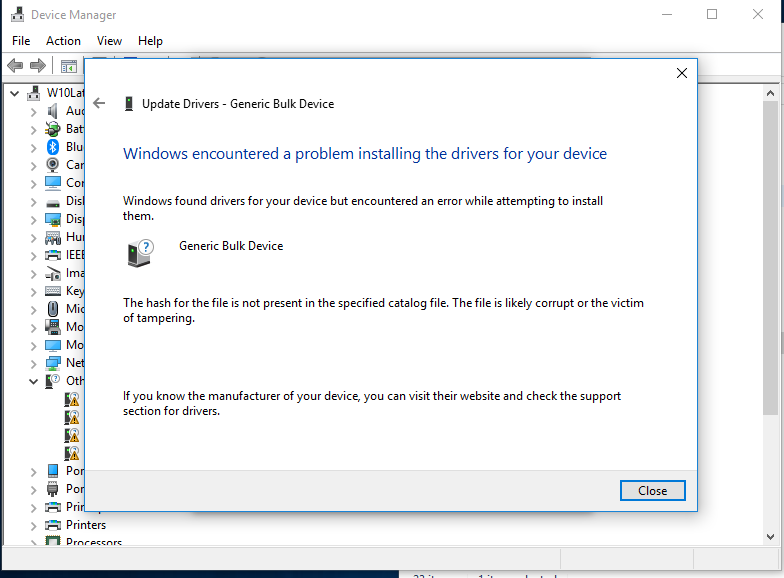Select the computer root icon in tree
The width and height of the screenshot is (784, 578).
coord(34,93)
